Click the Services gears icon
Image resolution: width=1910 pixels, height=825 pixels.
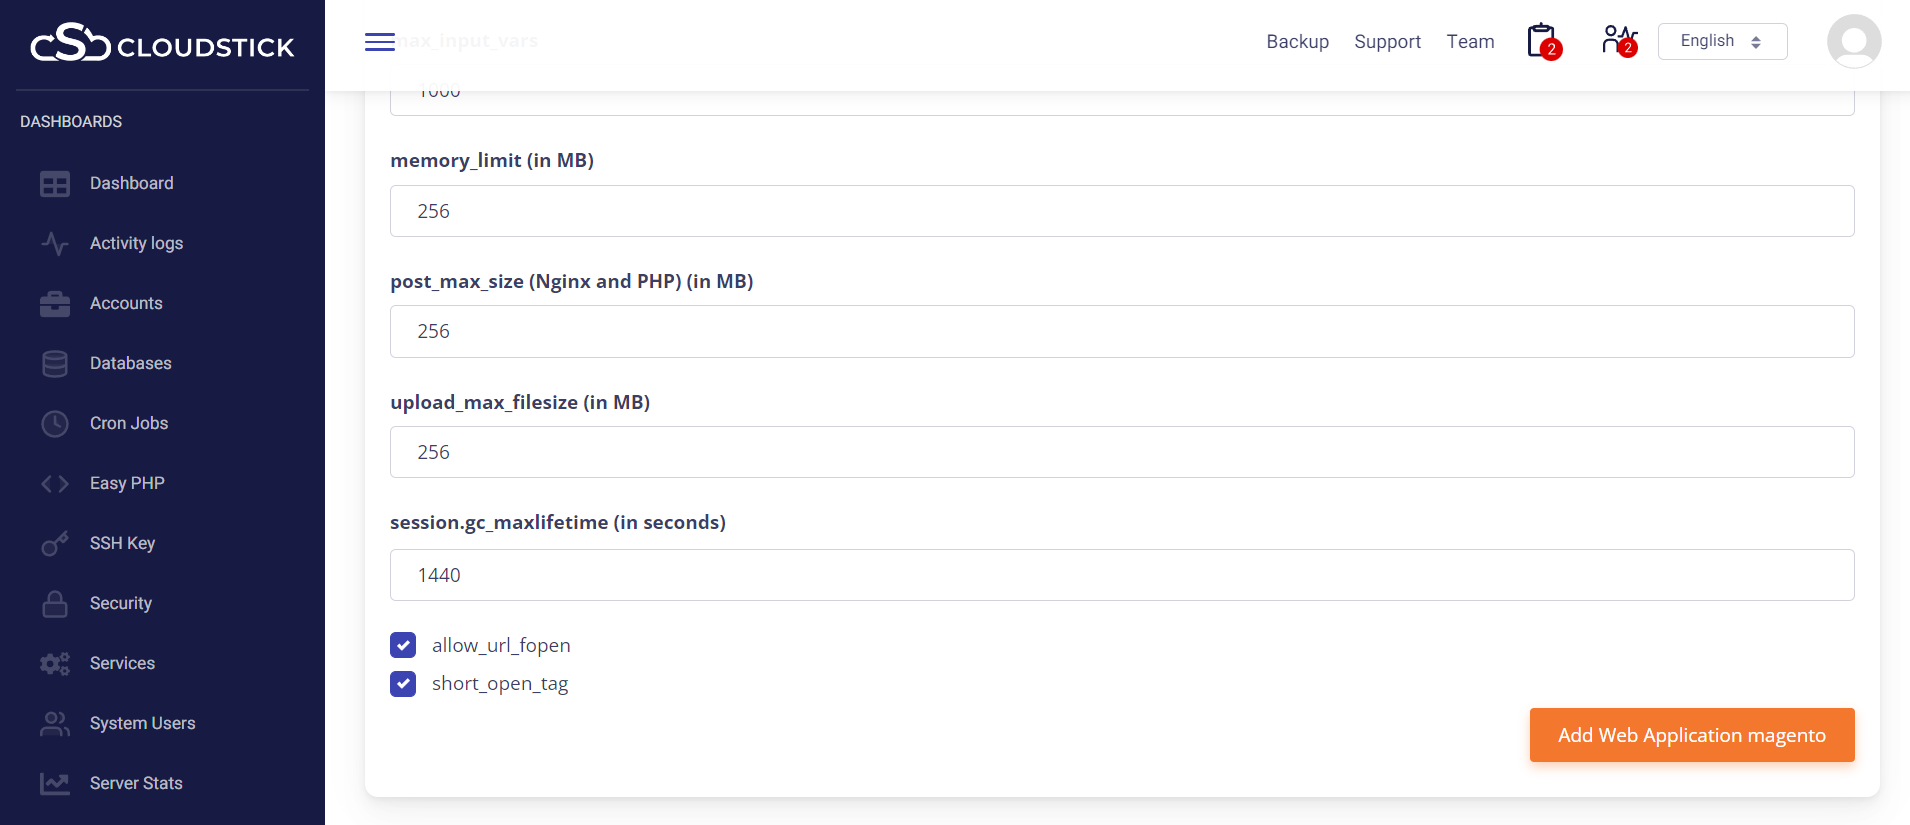pyautogui.click(x=55, y=664)
